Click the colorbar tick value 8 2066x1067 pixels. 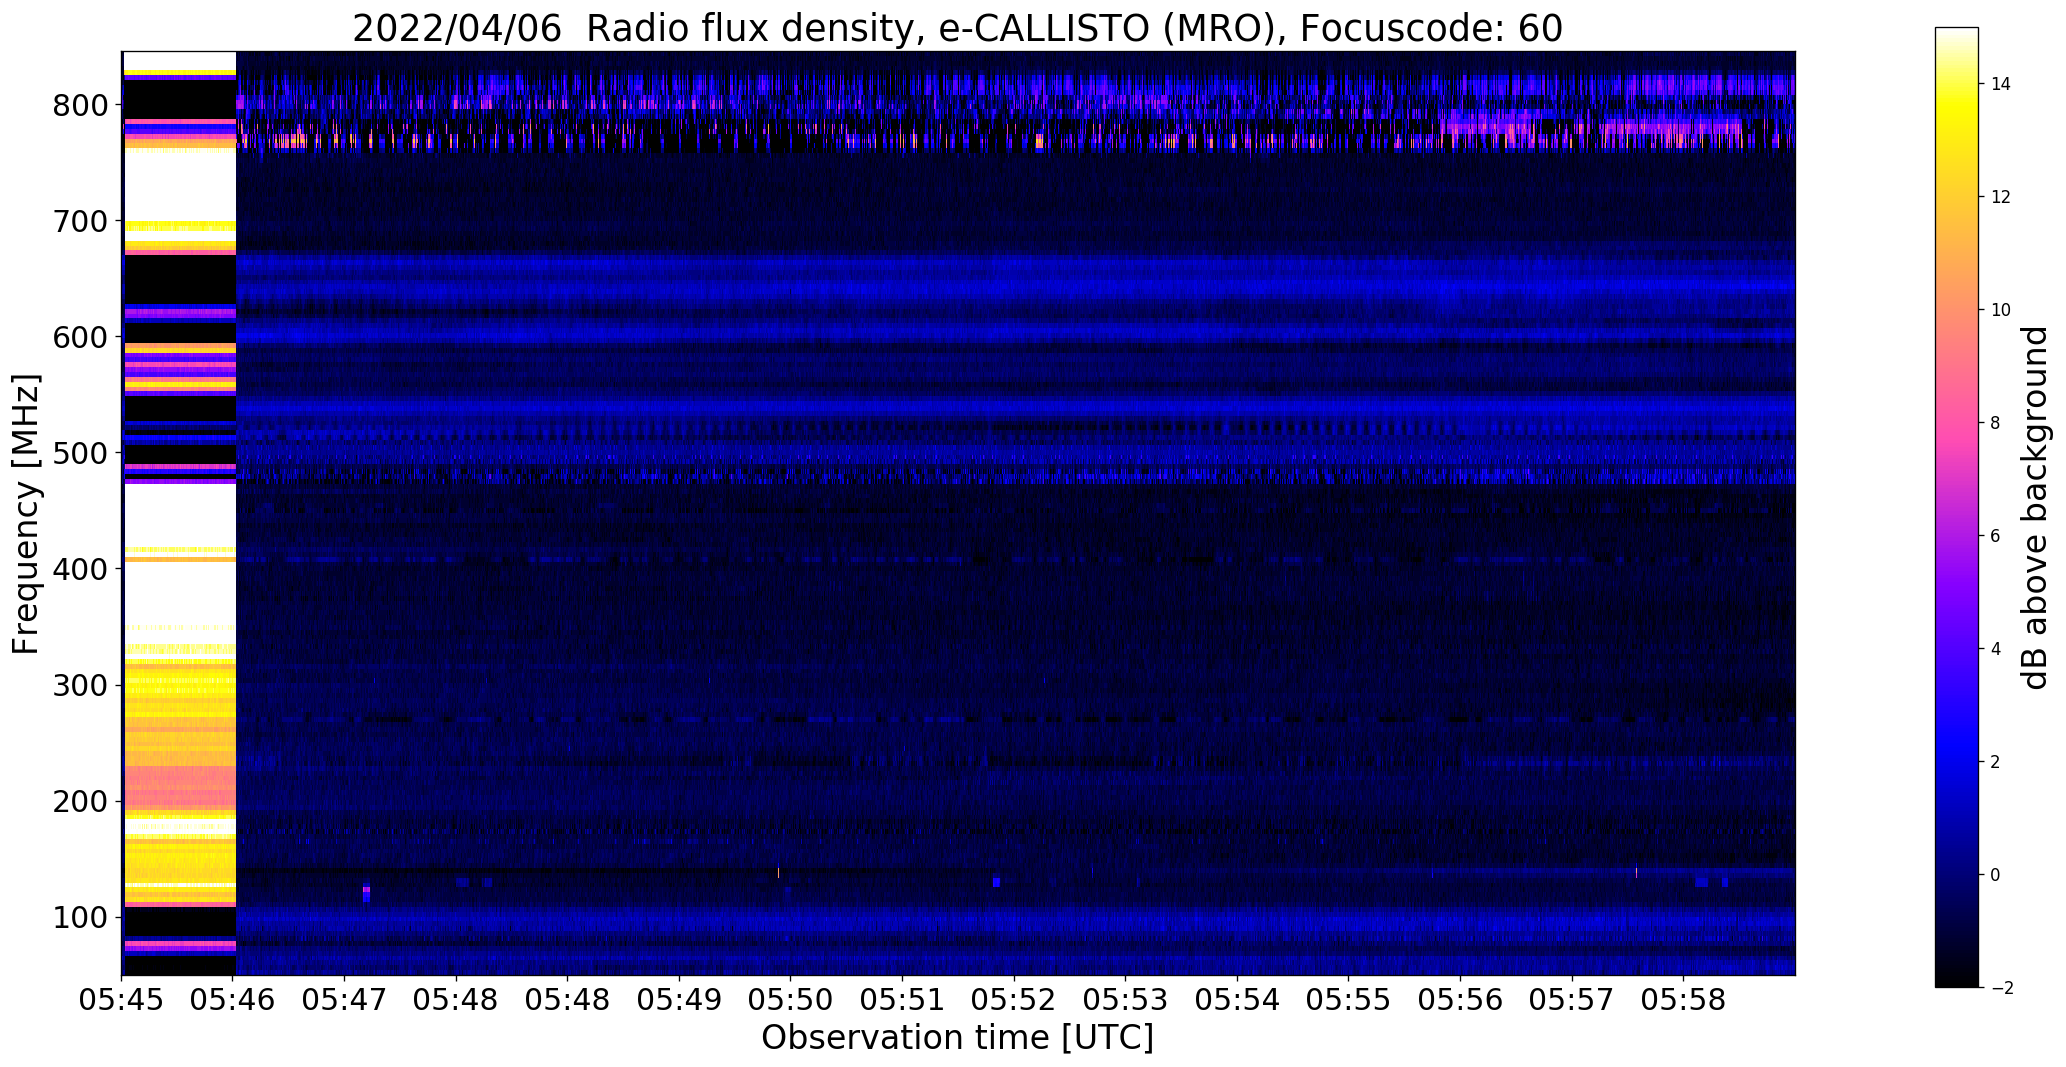[x=1996, y=423]
